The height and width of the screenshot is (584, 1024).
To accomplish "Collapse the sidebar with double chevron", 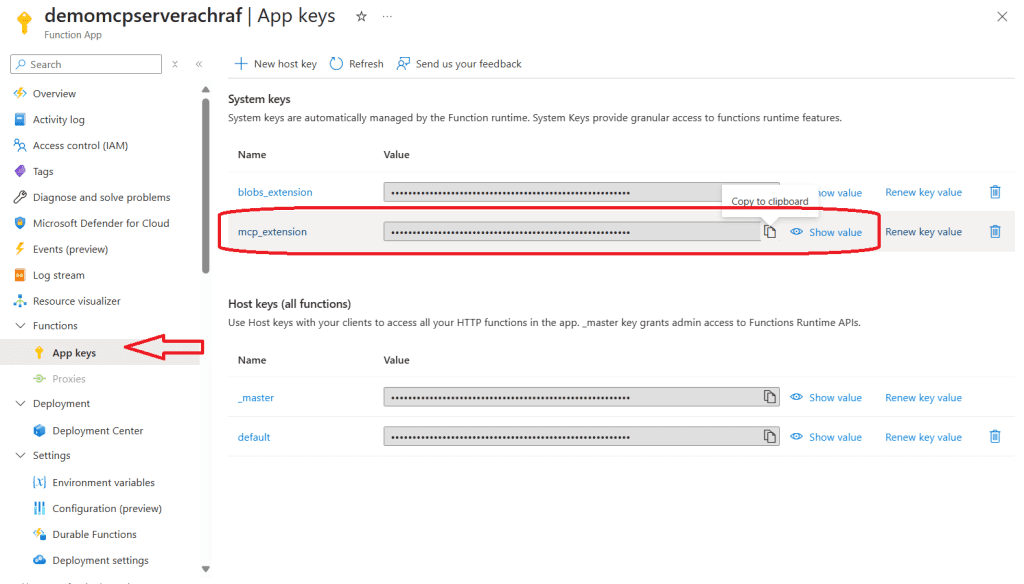I will (199, 64).
